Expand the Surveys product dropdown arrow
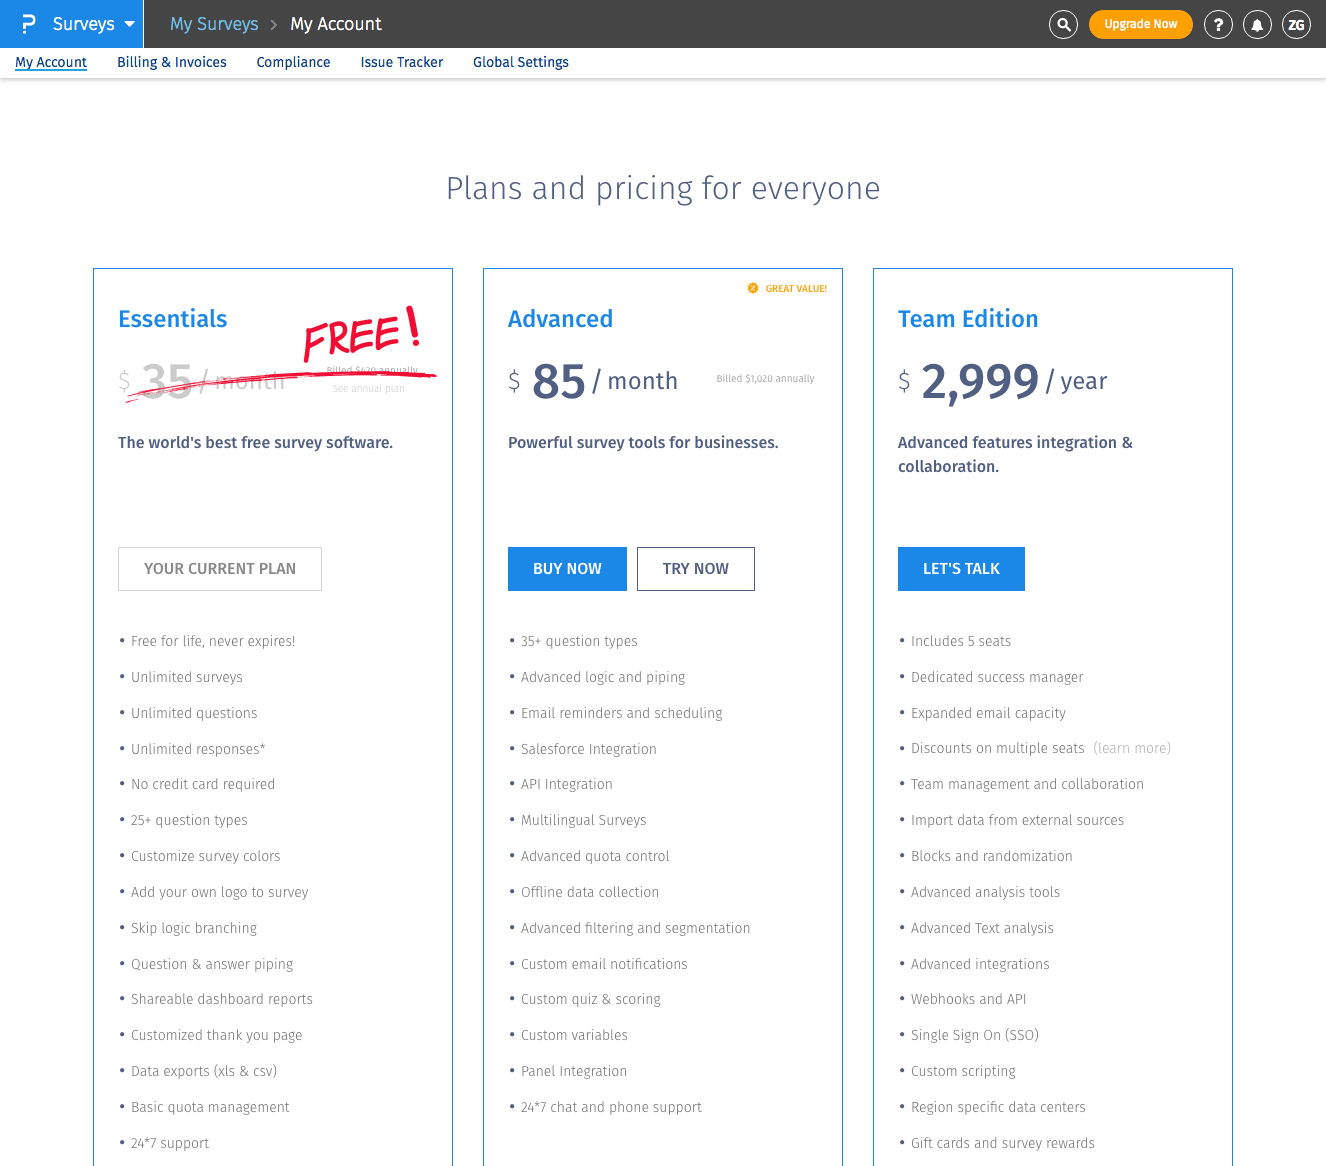Image resolution: width=1326 pixels, height=1166 pixels. coord(129,24)
